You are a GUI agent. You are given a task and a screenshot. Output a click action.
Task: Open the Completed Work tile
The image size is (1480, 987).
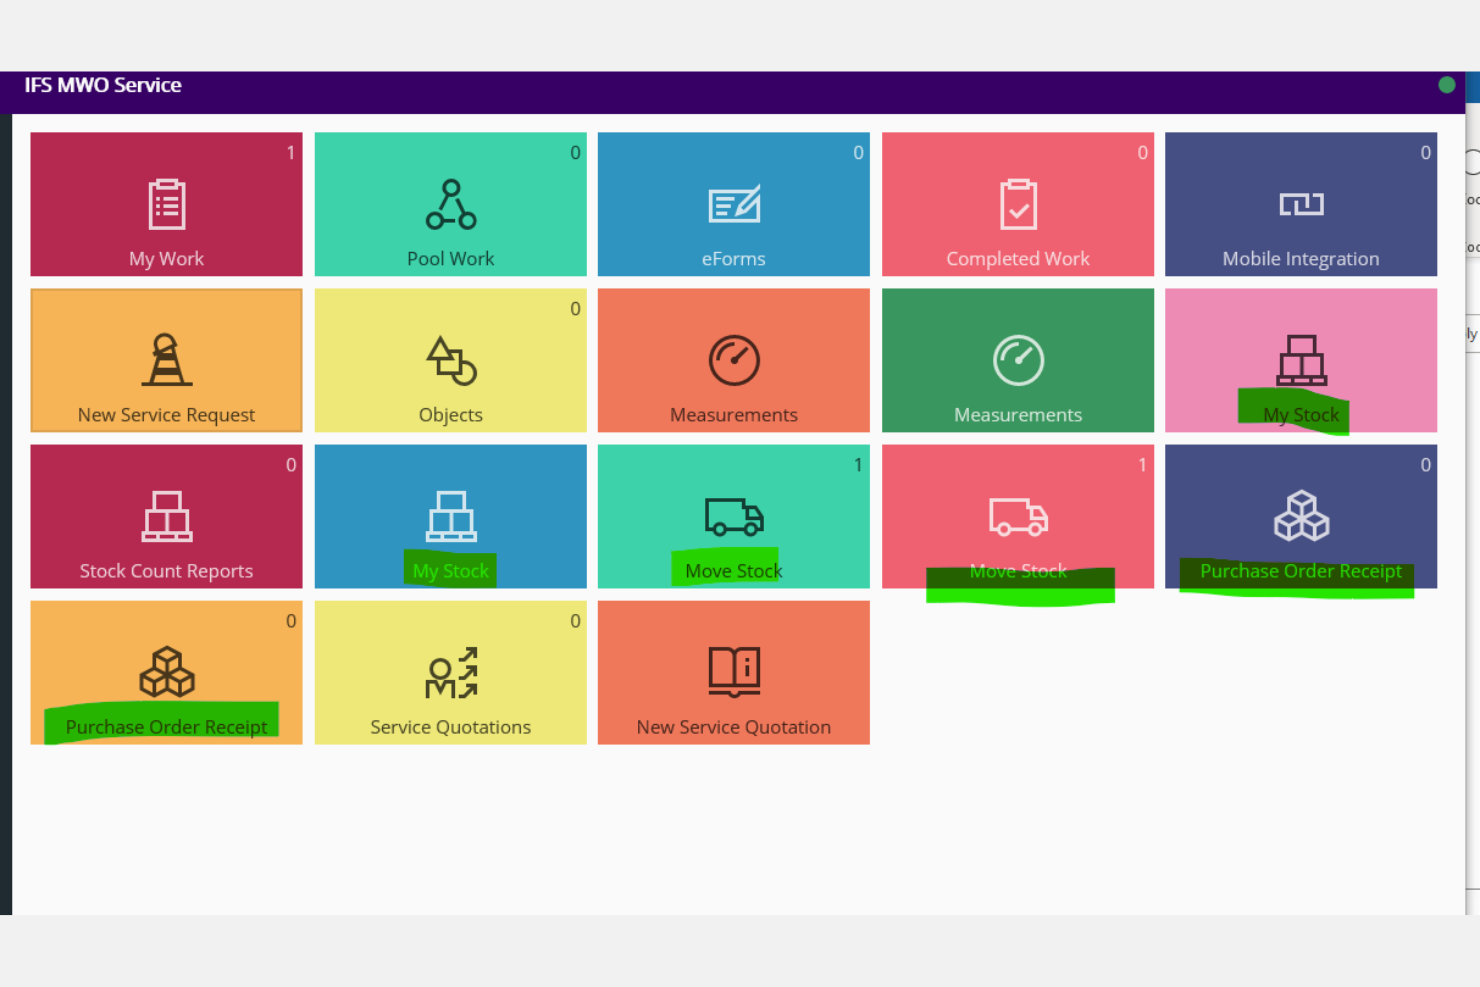coord(1017,205)
